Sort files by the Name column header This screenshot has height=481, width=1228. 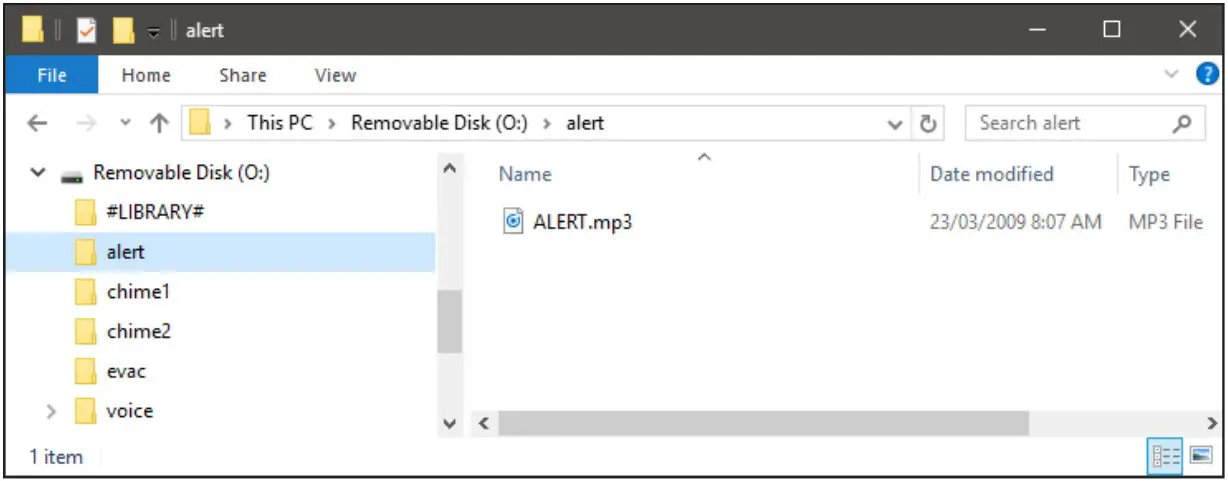coord(526,174)
